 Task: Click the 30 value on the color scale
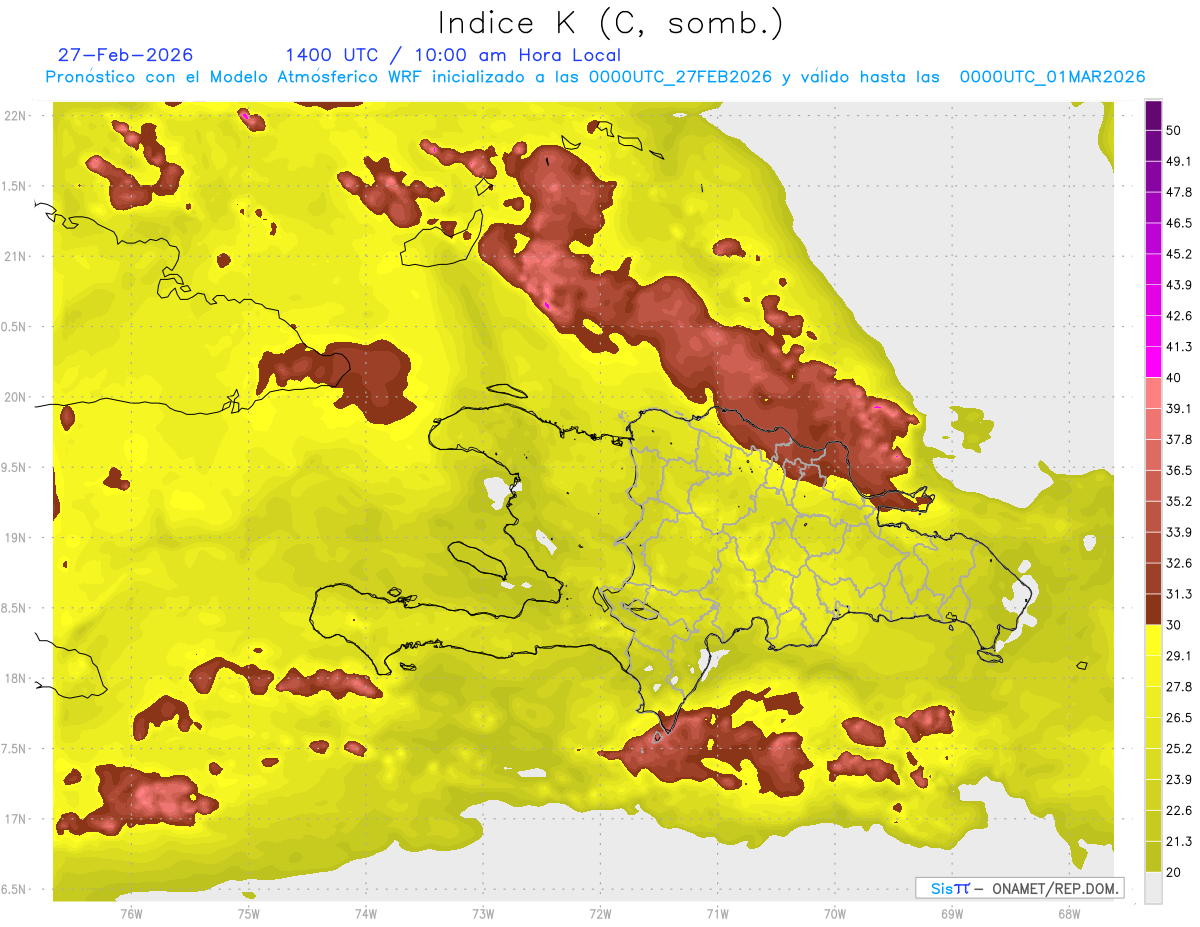tap(1175, 625)
